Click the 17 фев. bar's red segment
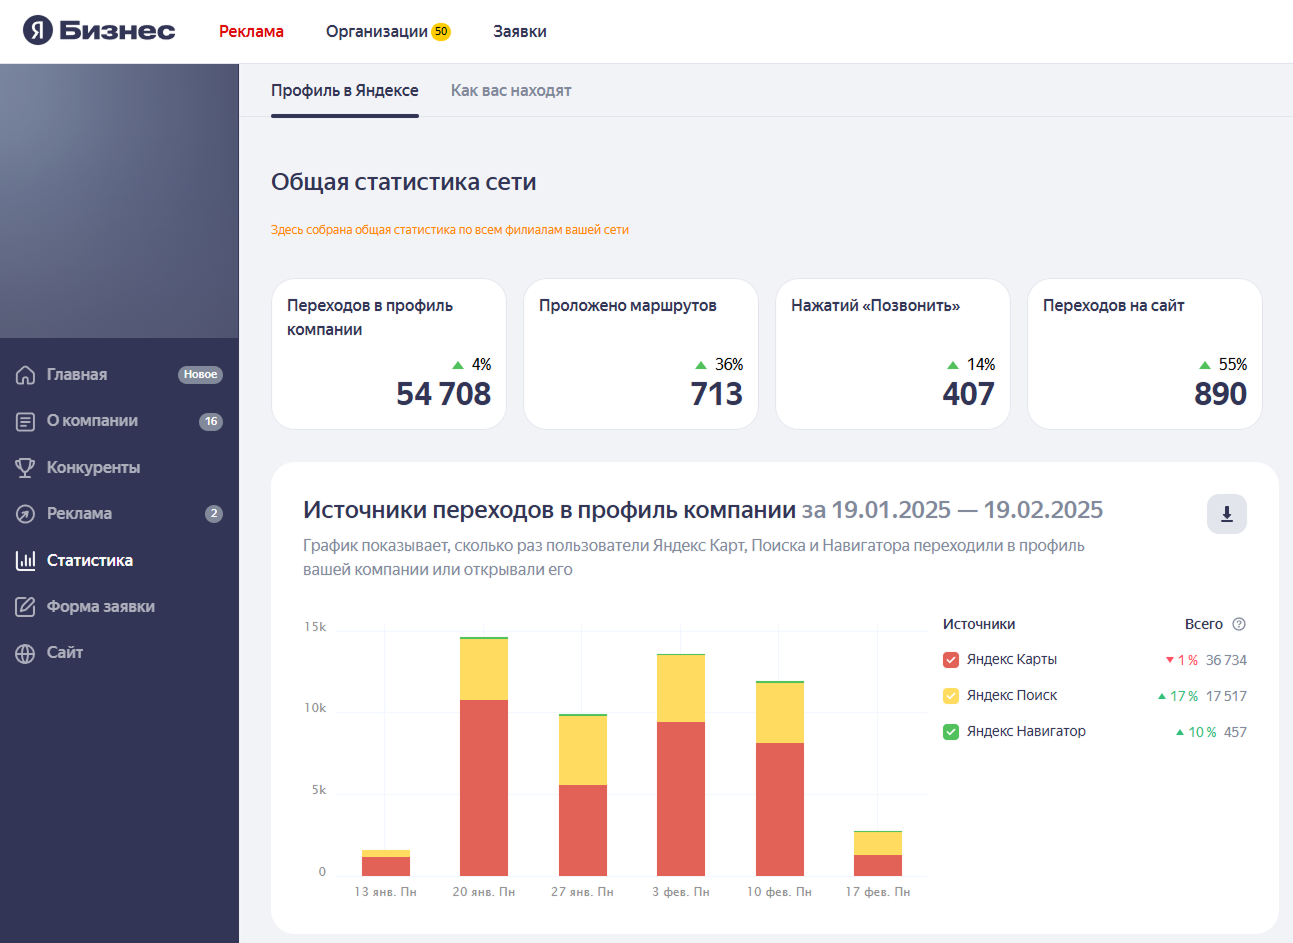The height and width of the screenshot is (943, 1293). point(878,866)
